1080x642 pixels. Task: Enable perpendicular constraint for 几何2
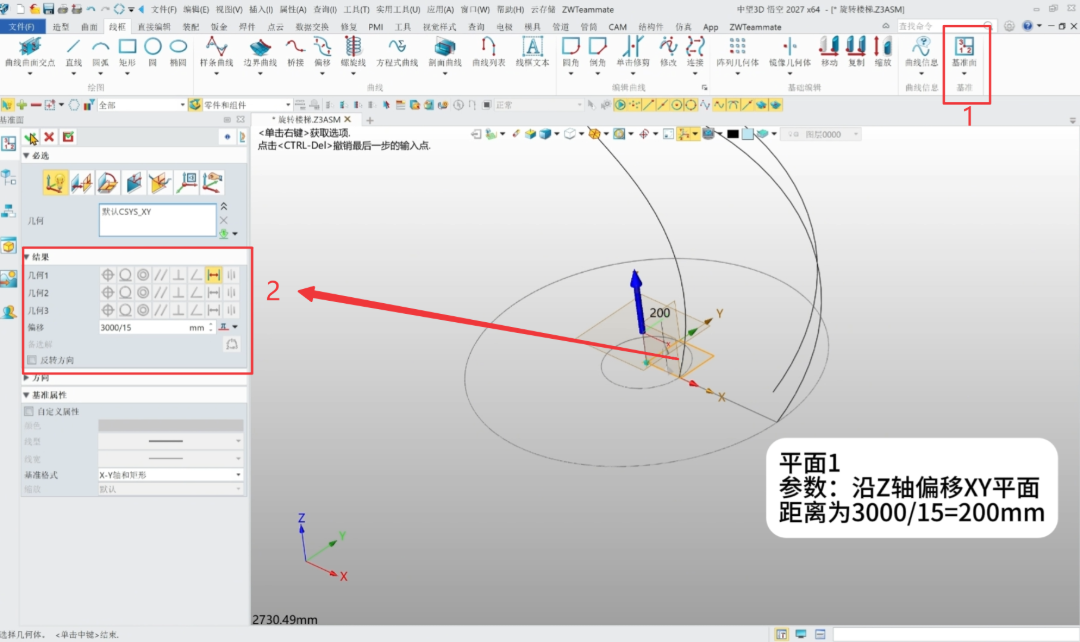coord(178,293)
